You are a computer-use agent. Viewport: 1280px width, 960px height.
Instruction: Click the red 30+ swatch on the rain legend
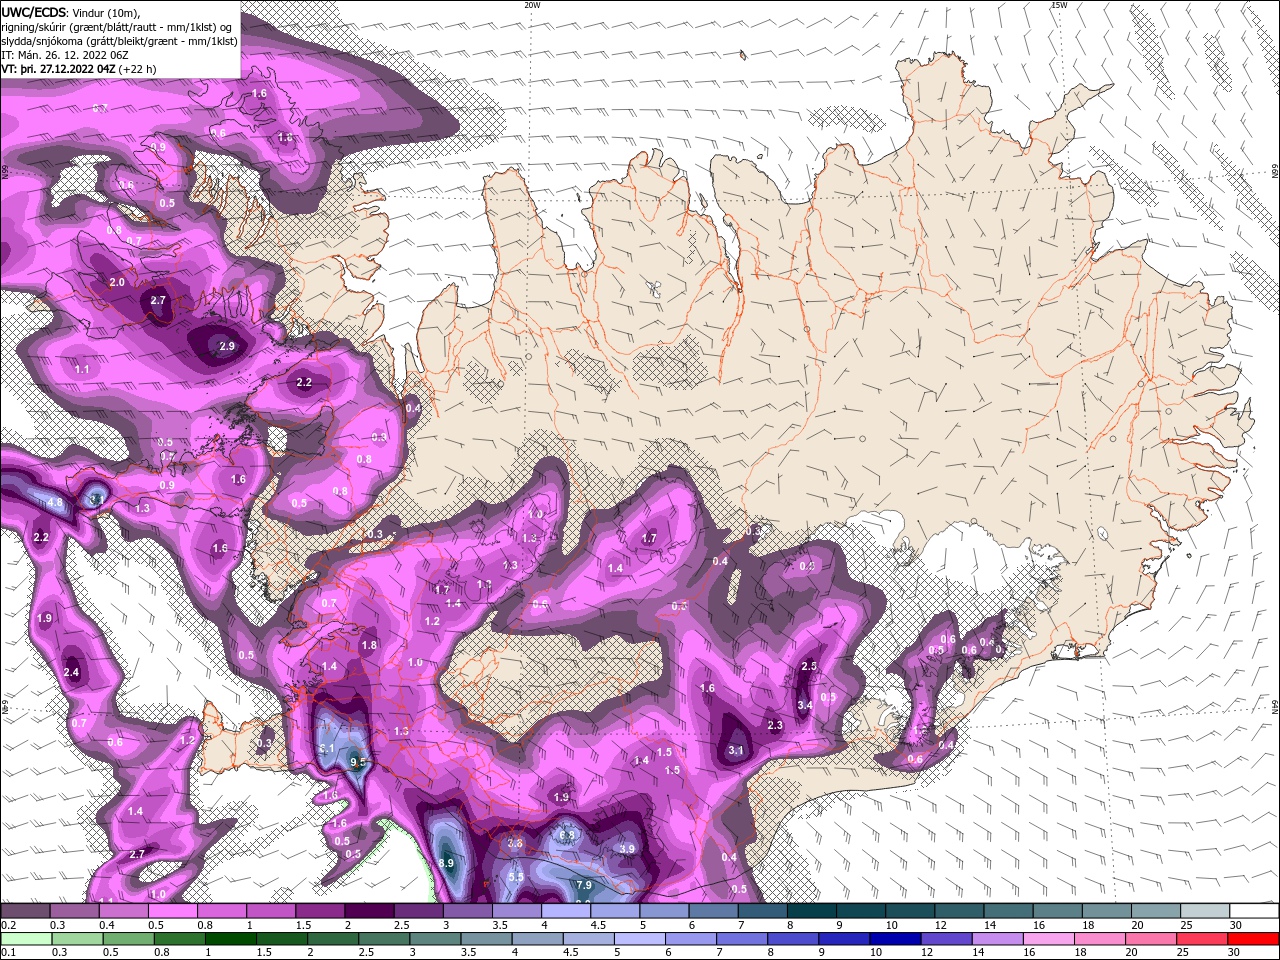[x=1254, y=939]
